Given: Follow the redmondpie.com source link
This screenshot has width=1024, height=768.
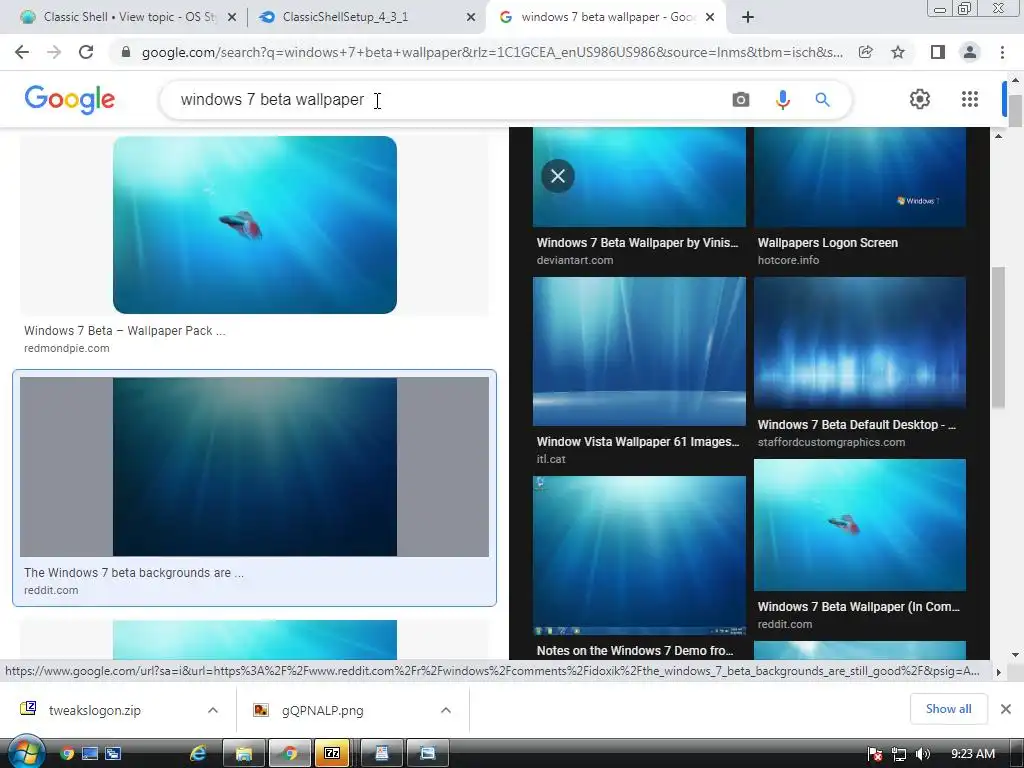Looking at the screenshot, I should (67, 348).
